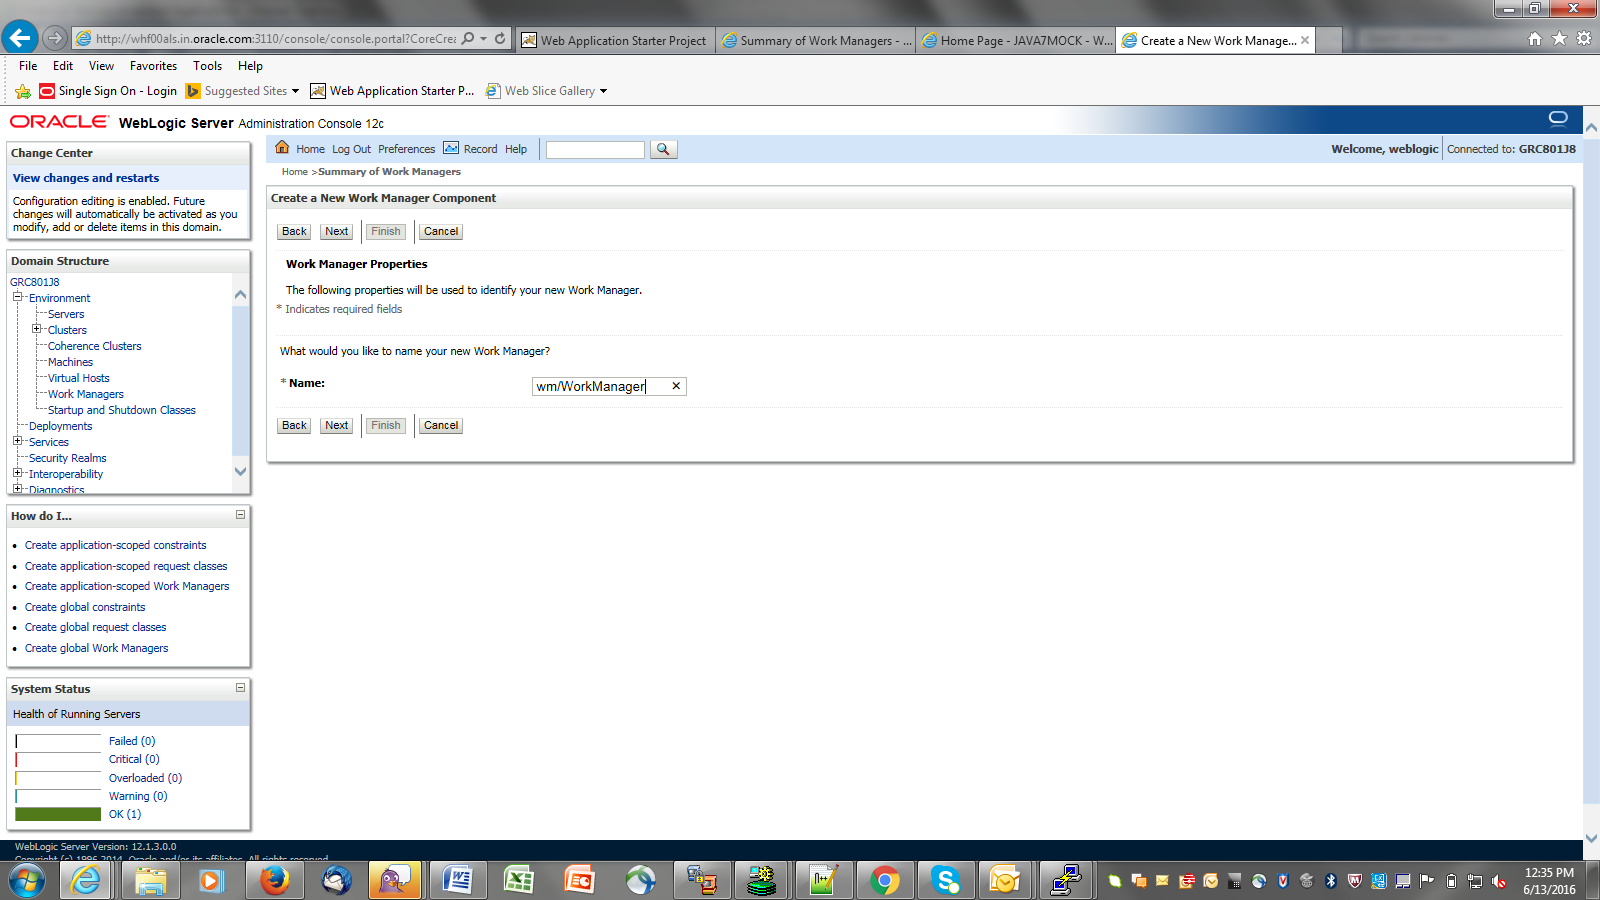This screenshot has height=900, width=1600.
Task: Open the File menu
Action: pos(28,66)
